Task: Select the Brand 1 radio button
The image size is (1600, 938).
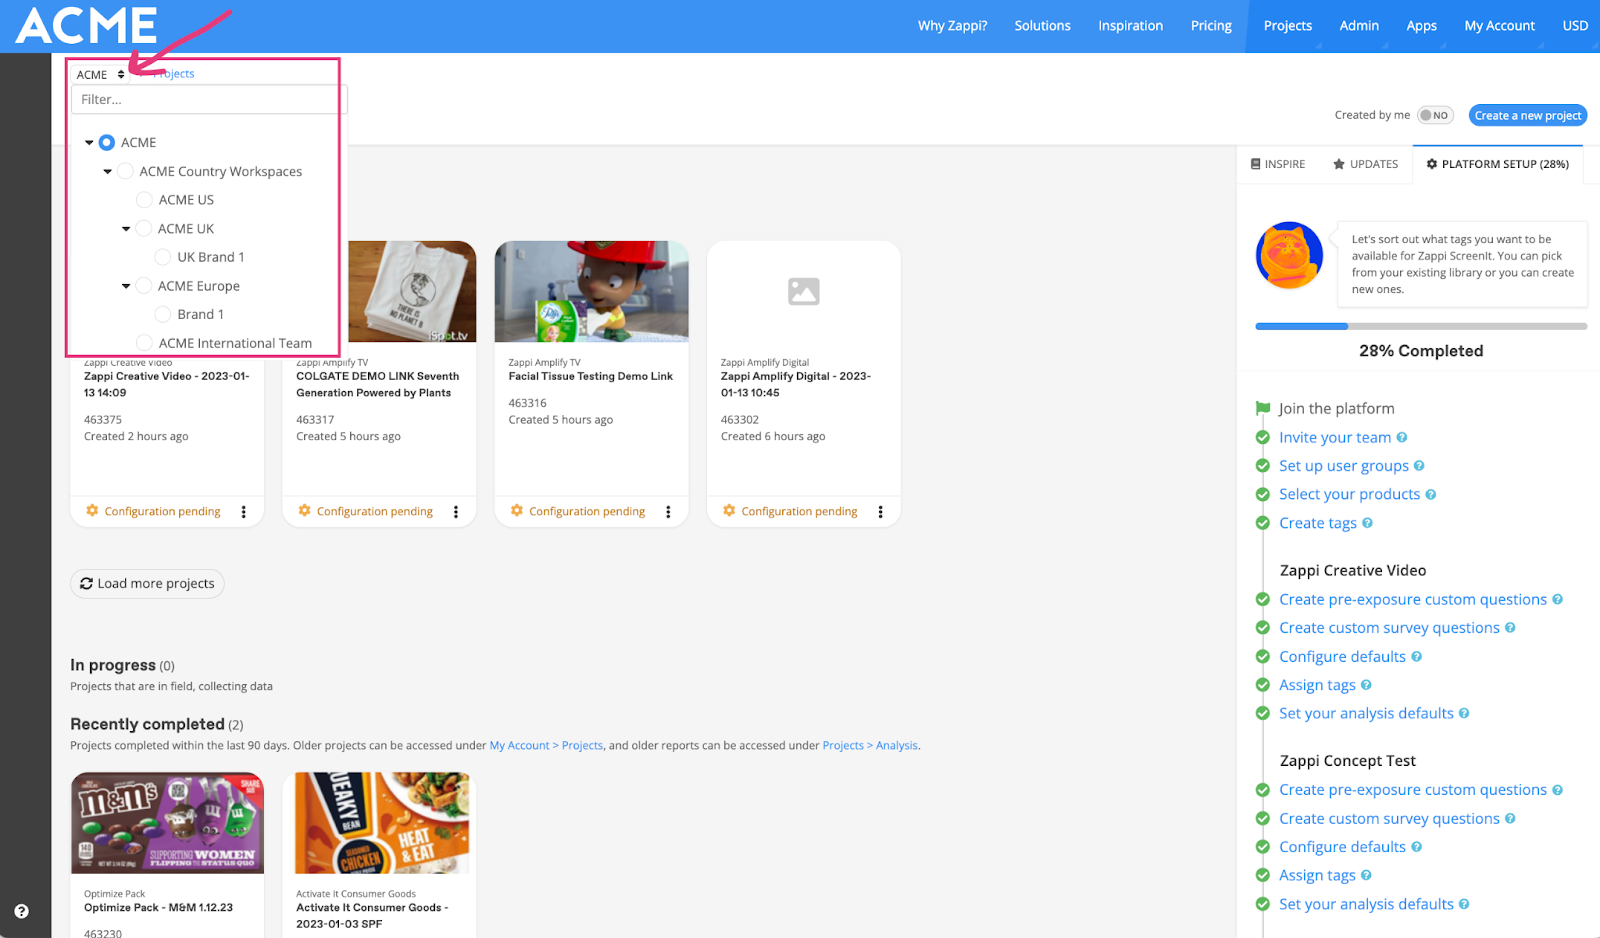Action: pyautogui.click(x=163, y=314)
